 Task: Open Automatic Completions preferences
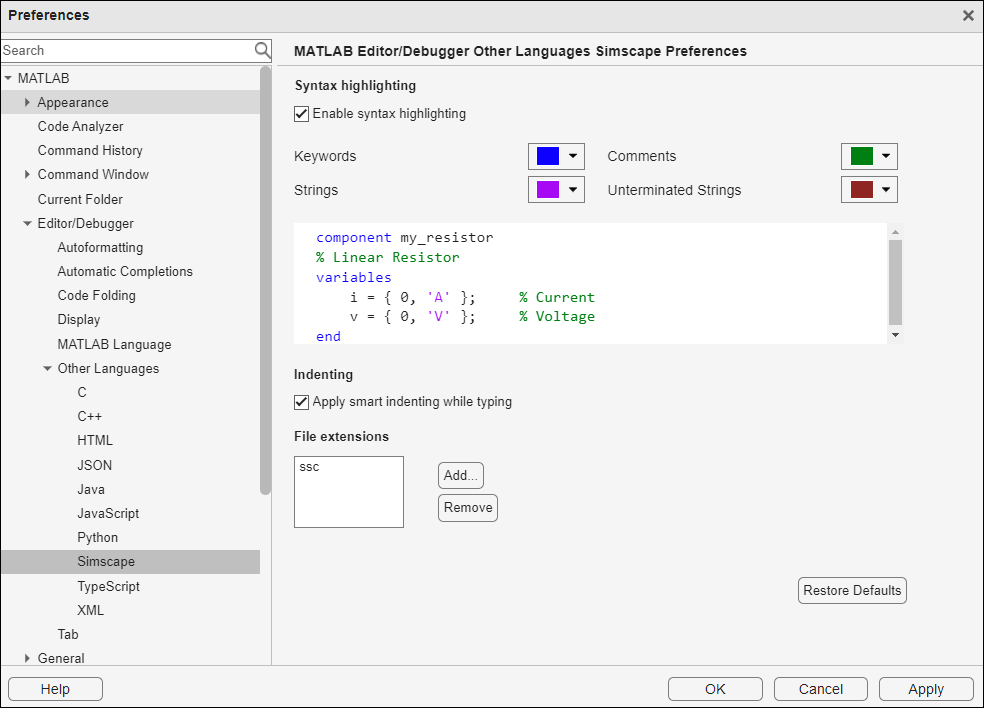click(125, 271)
